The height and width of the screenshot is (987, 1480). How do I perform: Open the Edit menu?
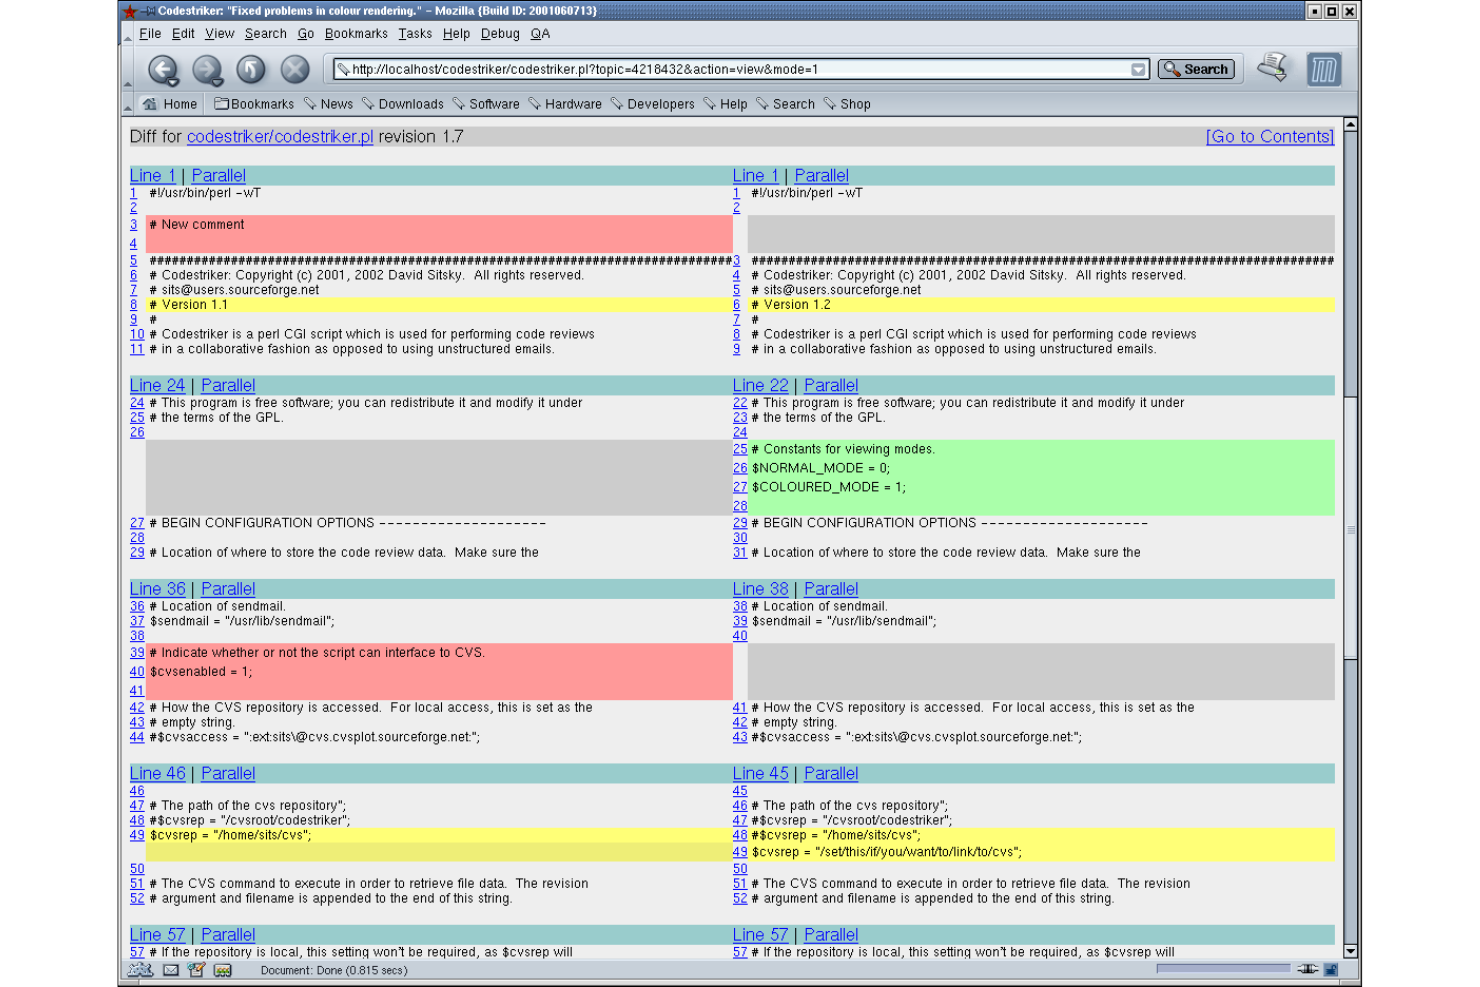pyautogui.click(x=183, y=34)
